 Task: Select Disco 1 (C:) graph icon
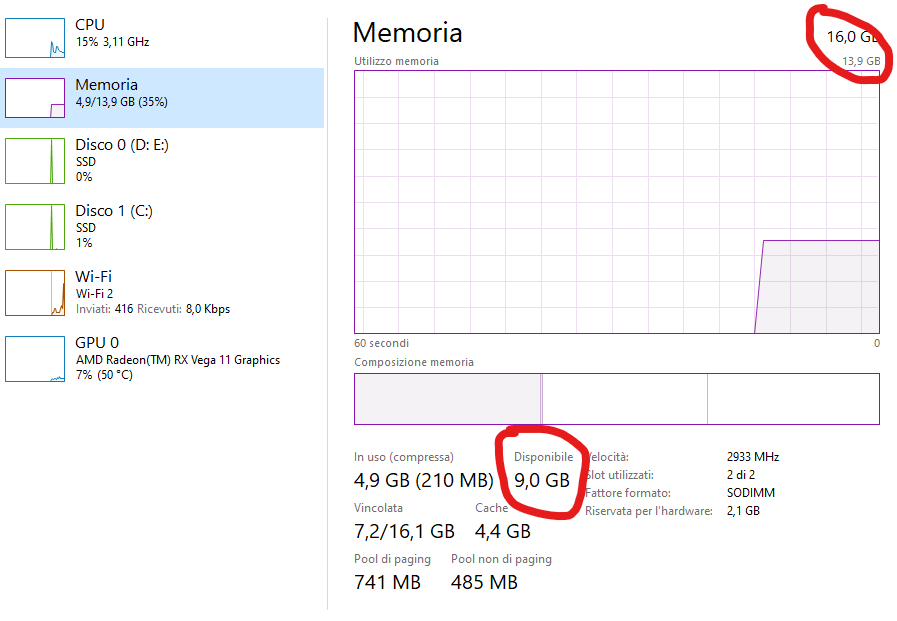tap(35, 227)
